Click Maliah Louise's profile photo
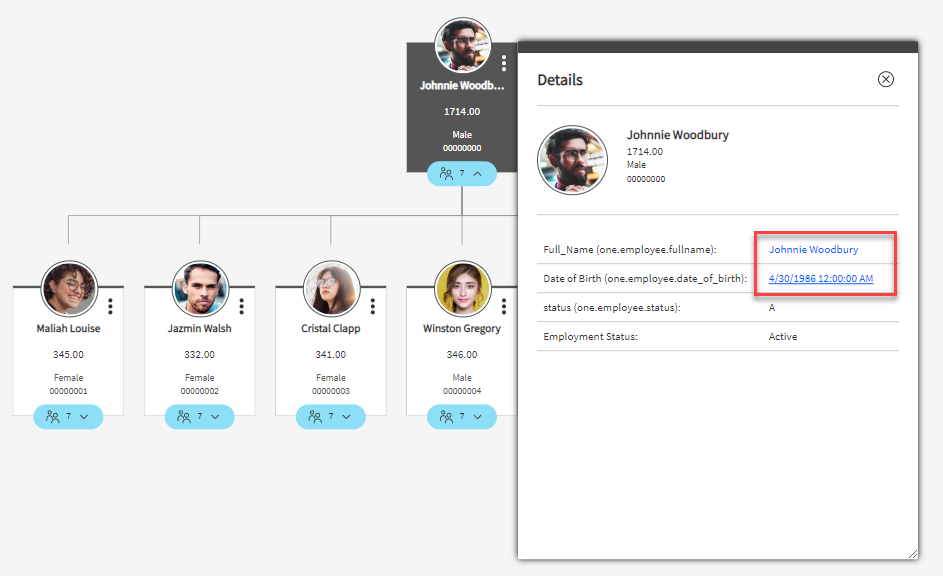The height and width of the screenshot is (576, 943). [69, 289]
